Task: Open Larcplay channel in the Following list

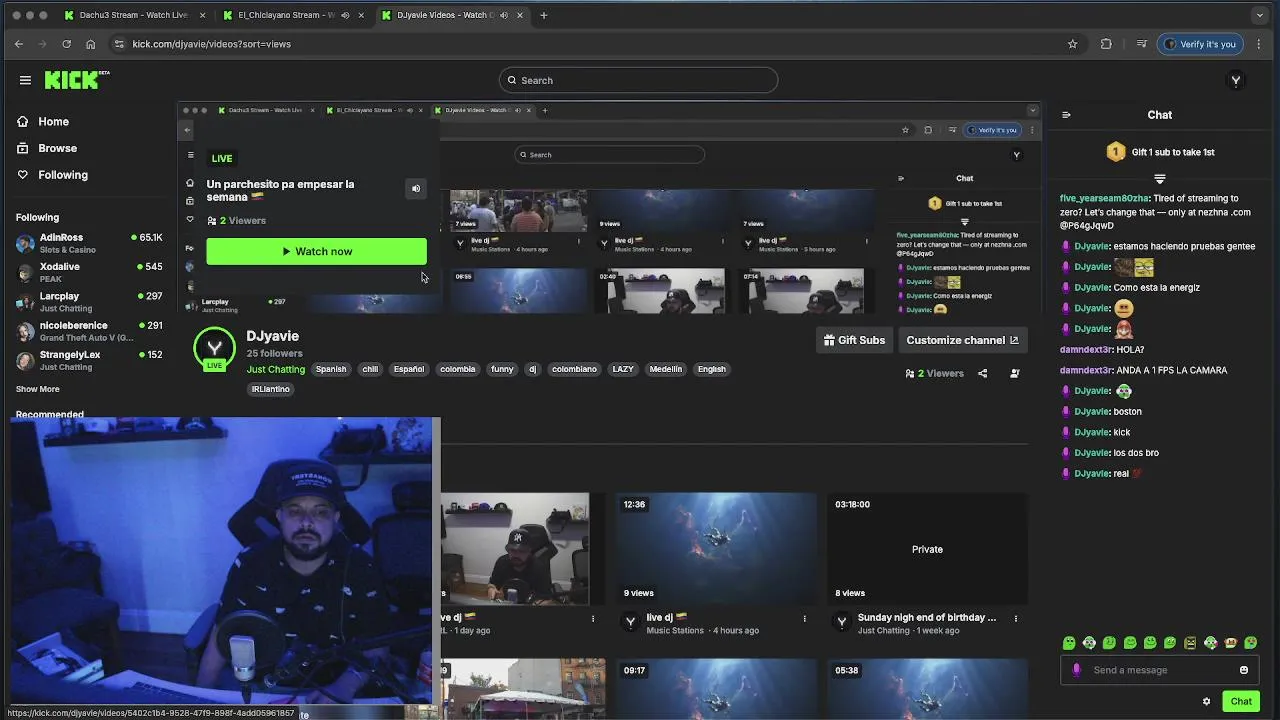Action: pos(89,302)
